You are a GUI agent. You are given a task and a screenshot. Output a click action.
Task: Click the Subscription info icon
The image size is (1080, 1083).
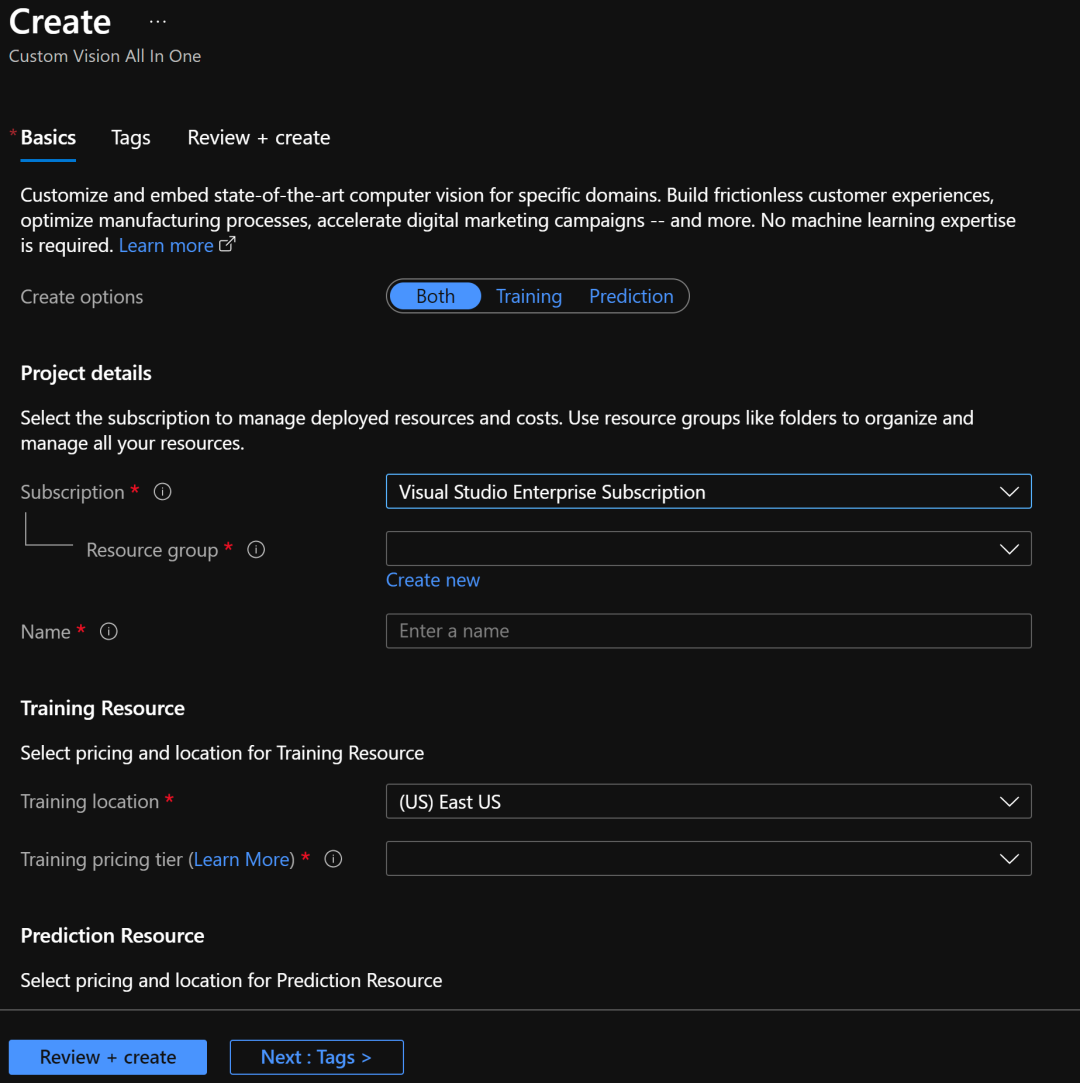[x=162, y=492]
